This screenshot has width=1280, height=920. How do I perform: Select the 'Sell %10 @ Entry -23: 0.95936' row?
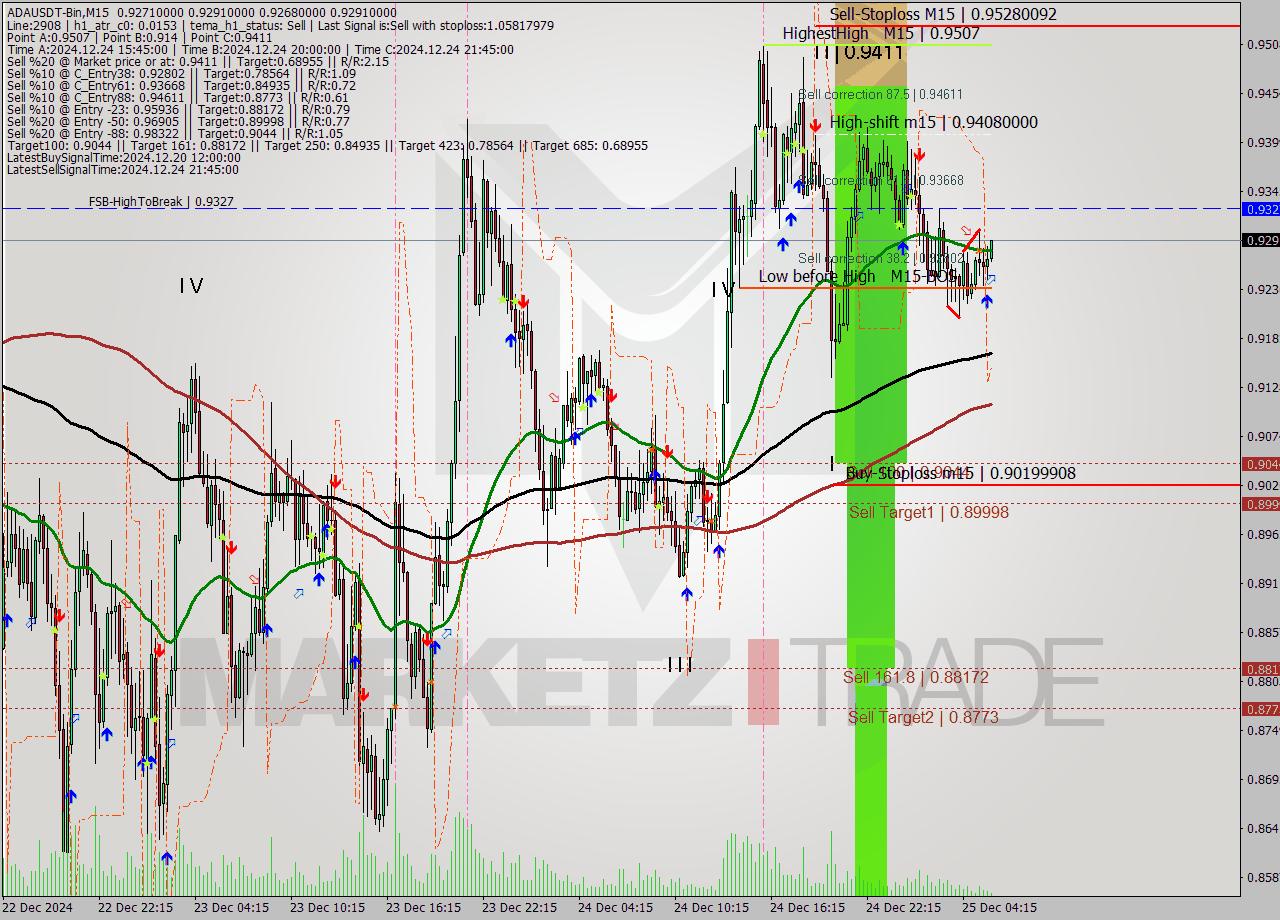click(178, 109)
